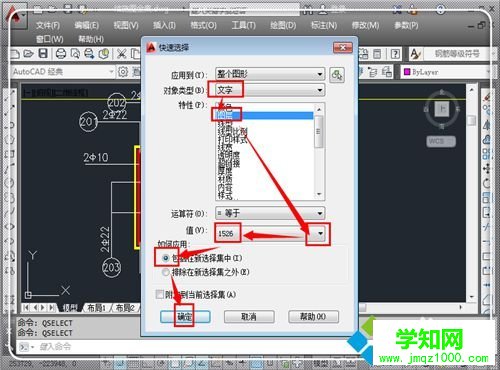The image size is (500, 370).
Task: Click the 确定 button
Action: pos(185,317)
